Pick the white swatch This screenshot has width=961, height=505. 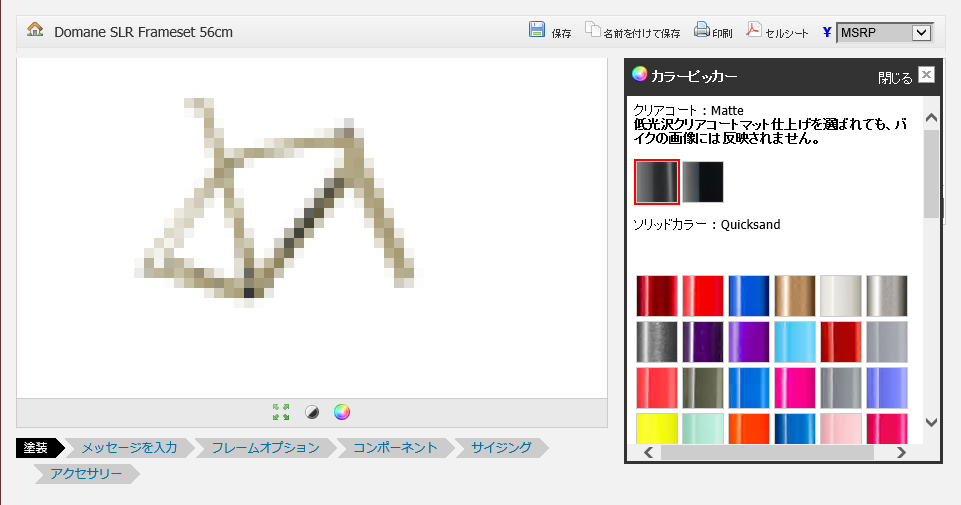(841, 296)
